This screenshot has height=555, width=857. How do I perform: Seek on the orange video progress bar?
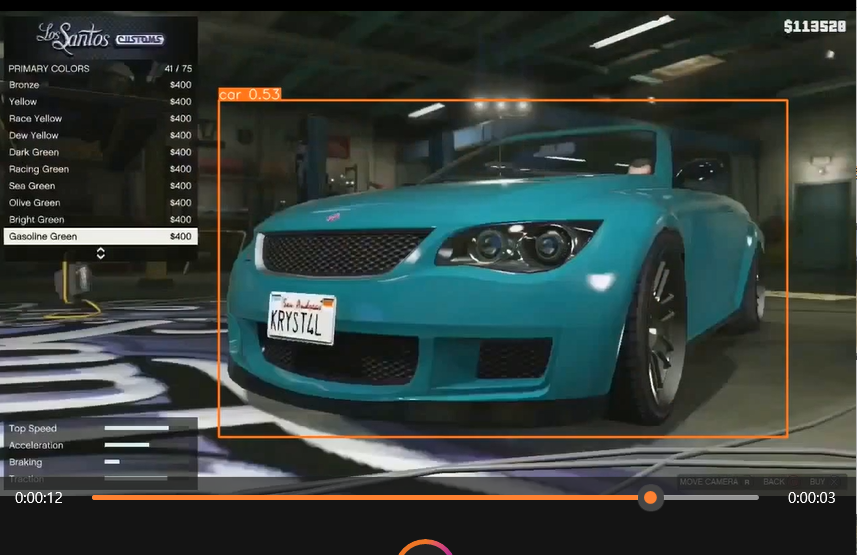pos(425,498)
